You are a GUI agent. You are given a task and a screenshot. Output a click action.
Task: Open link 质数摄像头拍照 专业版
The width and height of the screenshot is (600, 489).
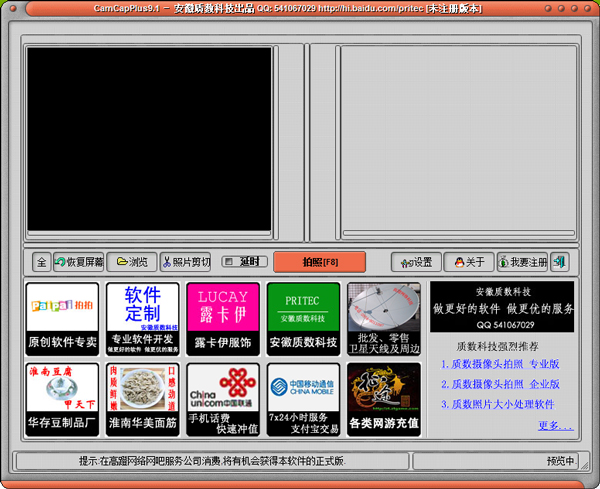pyautogui.click(x=500, y=364)
